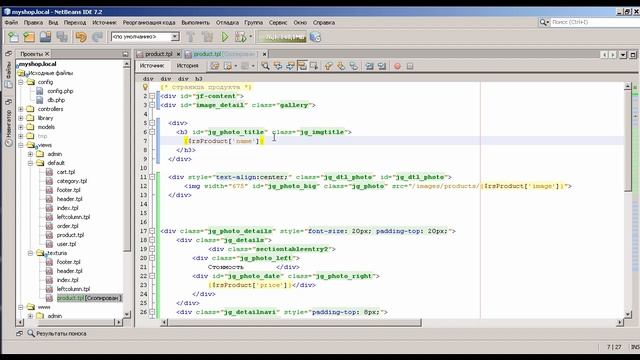Click the editor Find Selection magnifier icon
Screen dimensions: 640x360
[x=265, y=66]
